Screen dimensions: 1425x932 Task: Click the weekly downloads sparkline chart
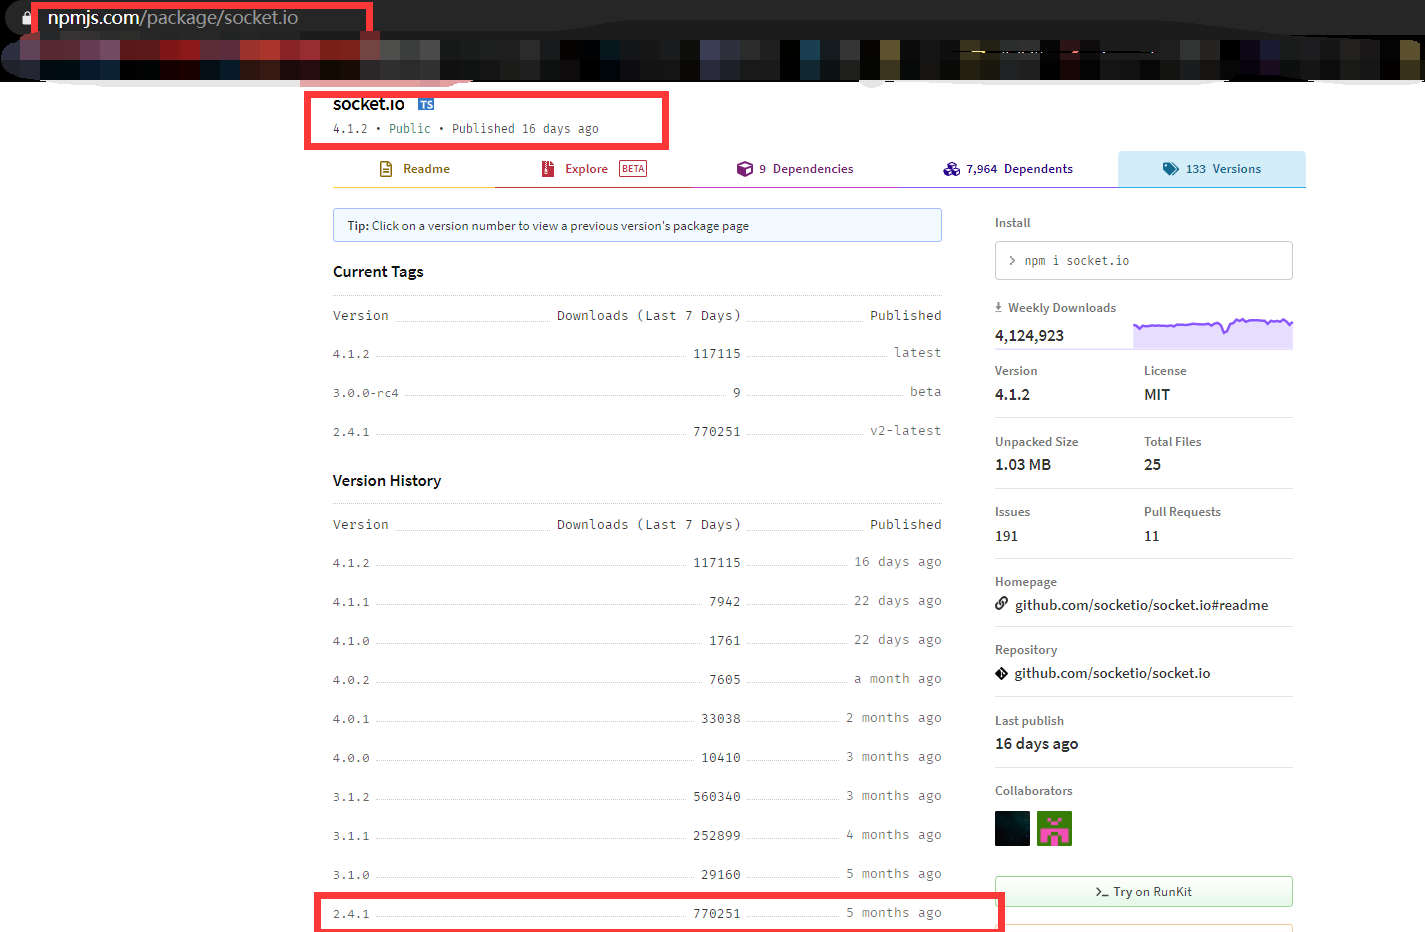click(x=1213, y=333)
